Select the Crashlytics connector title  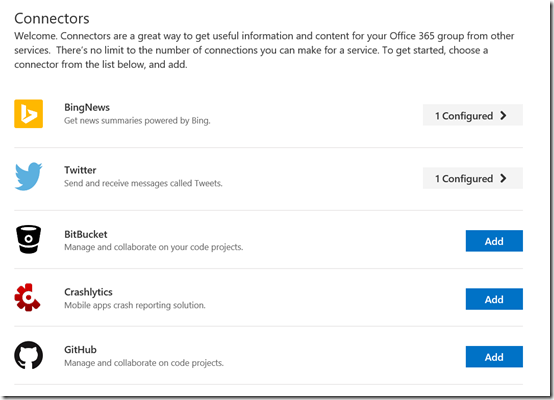click(x=88, y=292)
